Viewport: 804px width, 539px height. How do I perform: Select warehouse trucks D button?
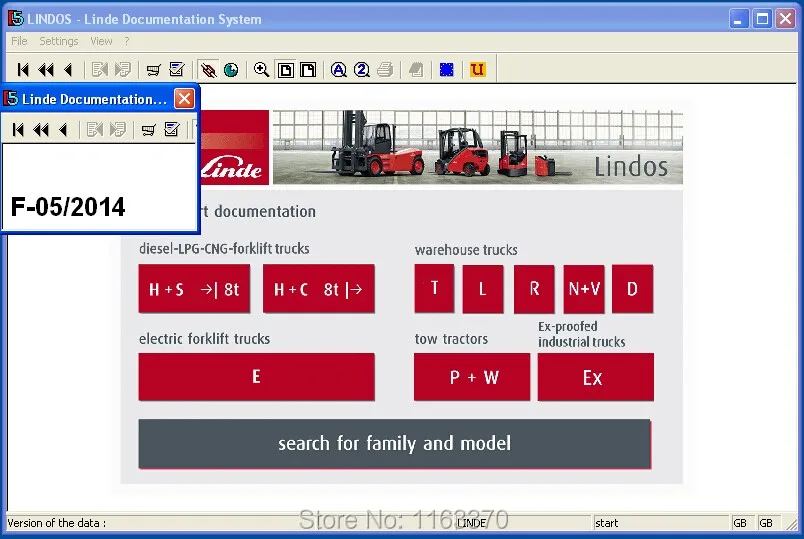tap(633, 289)
